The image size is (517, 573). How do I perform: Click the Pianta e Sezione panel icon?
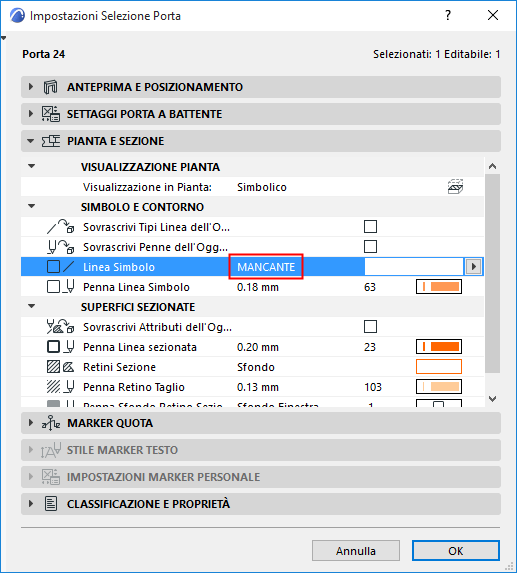50,141
